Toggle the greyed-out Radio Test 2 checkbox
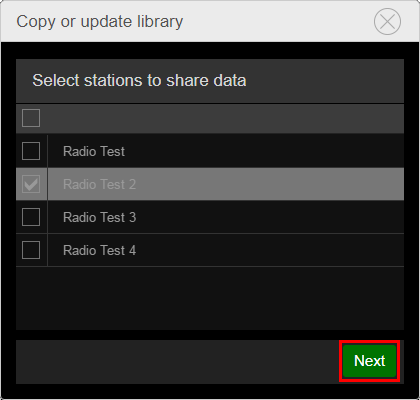The height and width of the screenshot is (400, 420). pyautogui.click(x=31, y=184)
